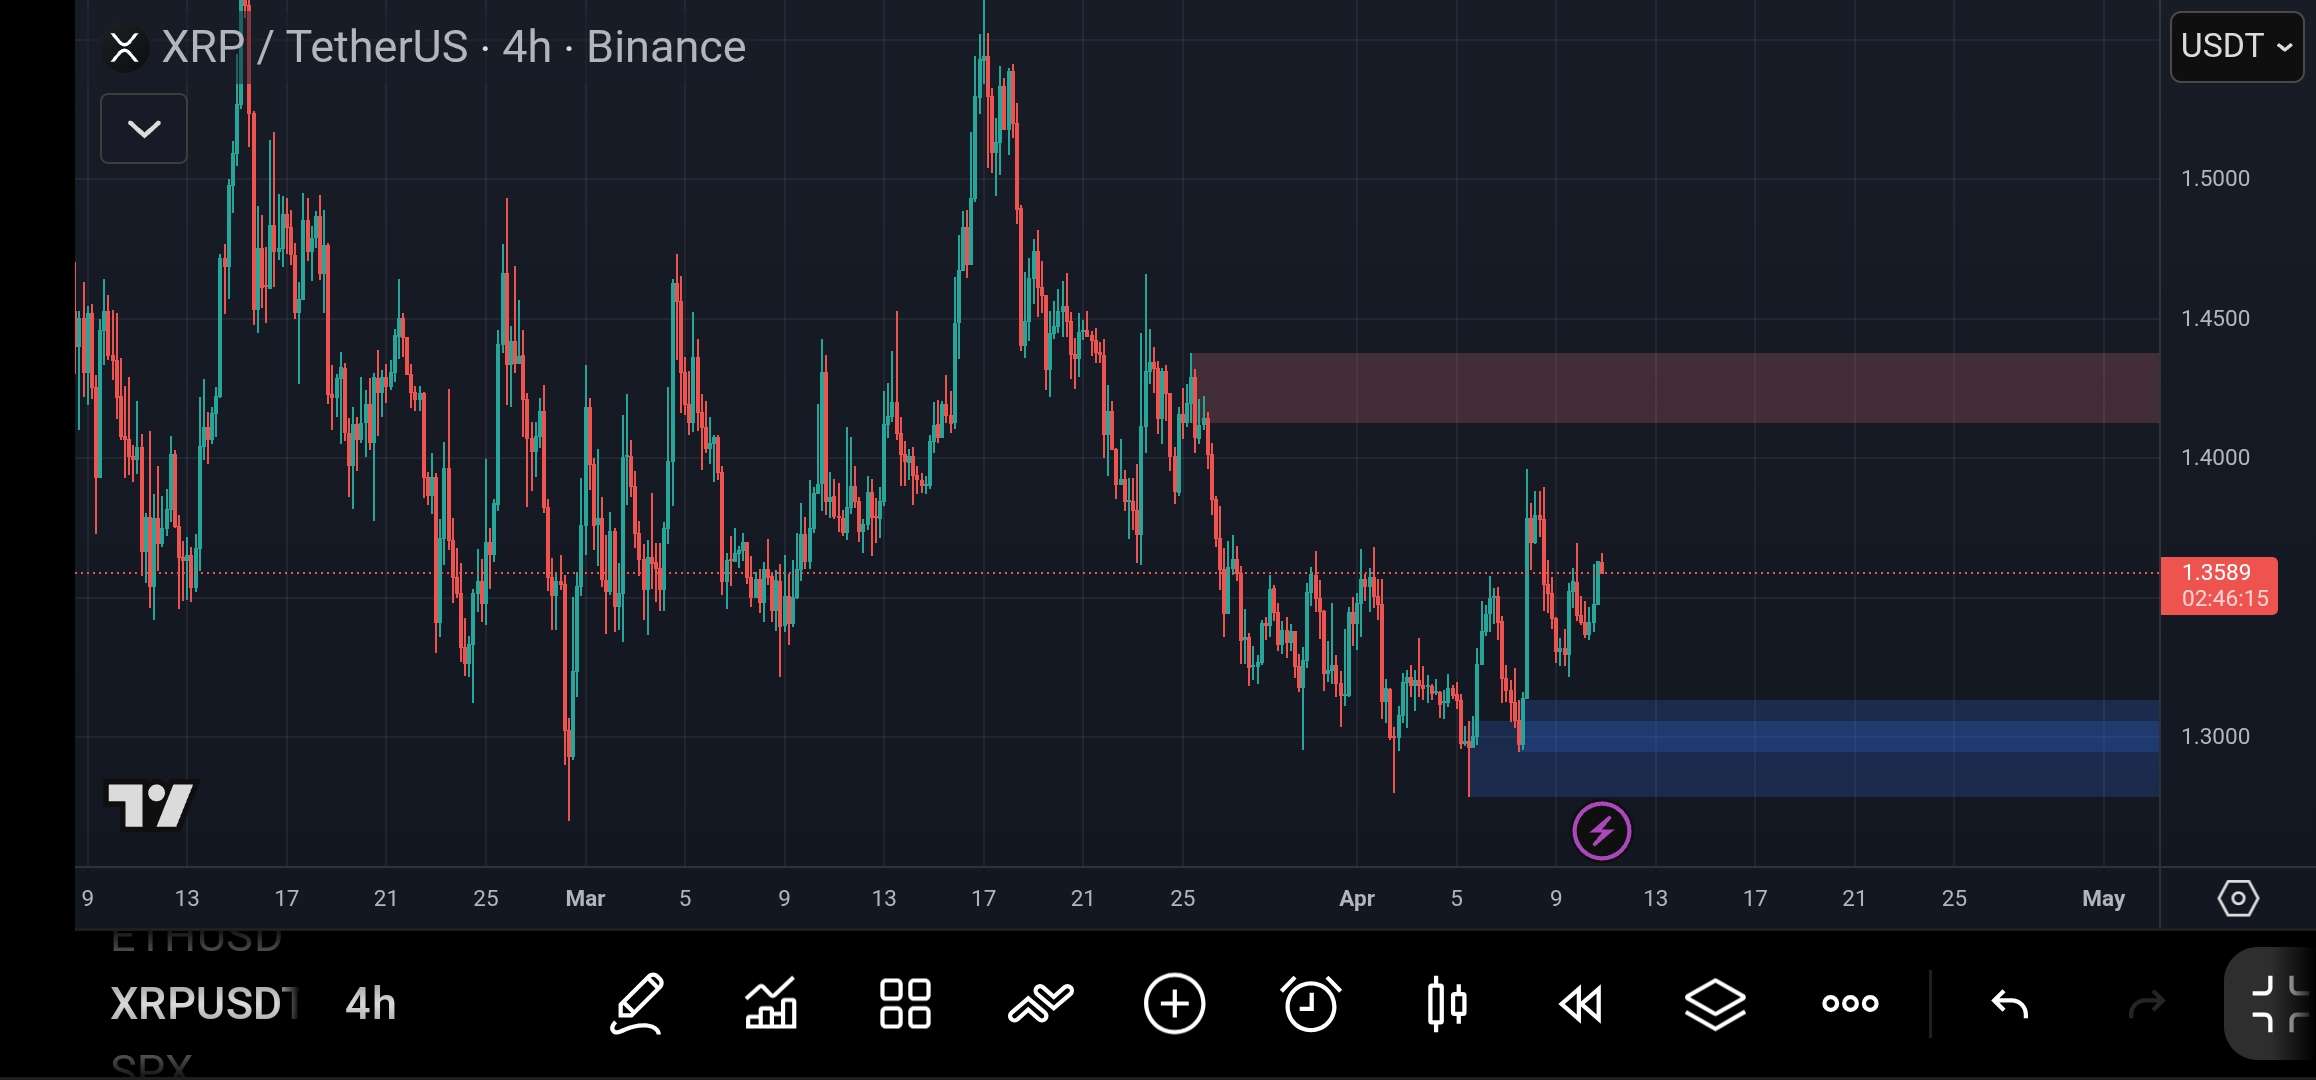Open more options with the ellipsis icon

click(x=1849, y=1004)
